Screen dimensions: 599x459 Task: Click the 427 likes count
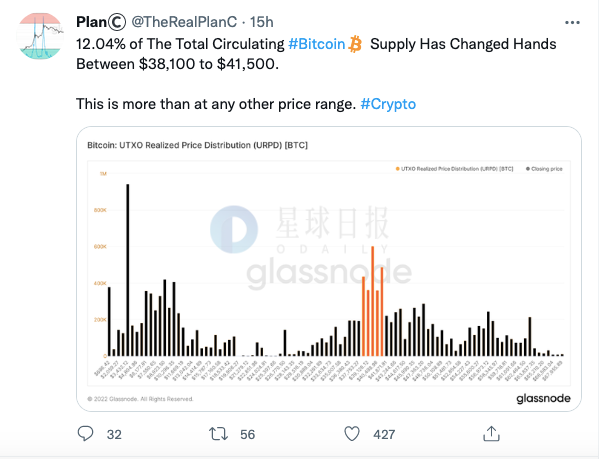384,435
